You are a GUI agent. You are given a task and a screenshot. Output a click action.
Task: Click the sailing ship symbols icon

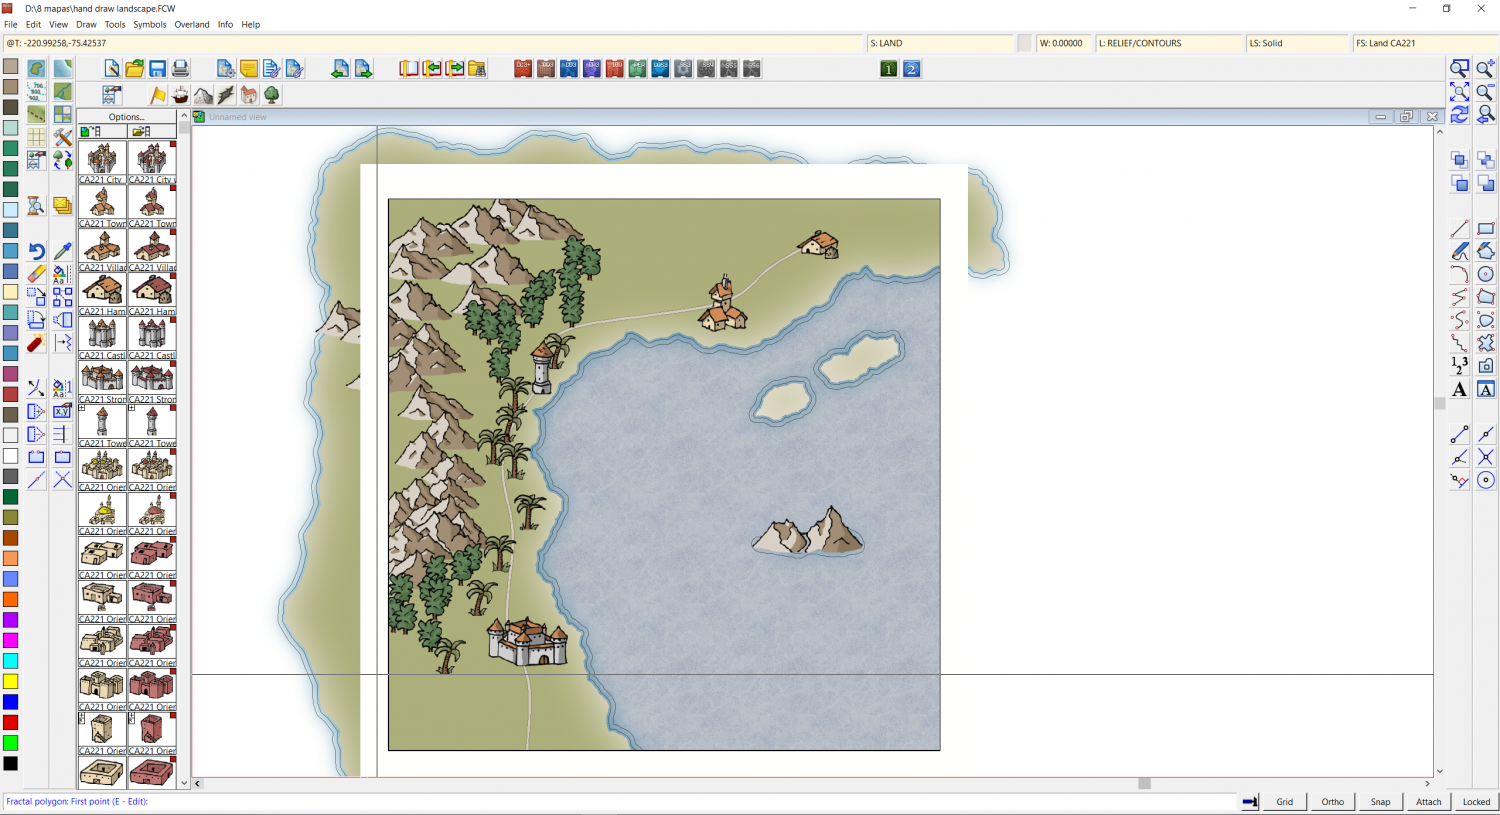(180, 95)
